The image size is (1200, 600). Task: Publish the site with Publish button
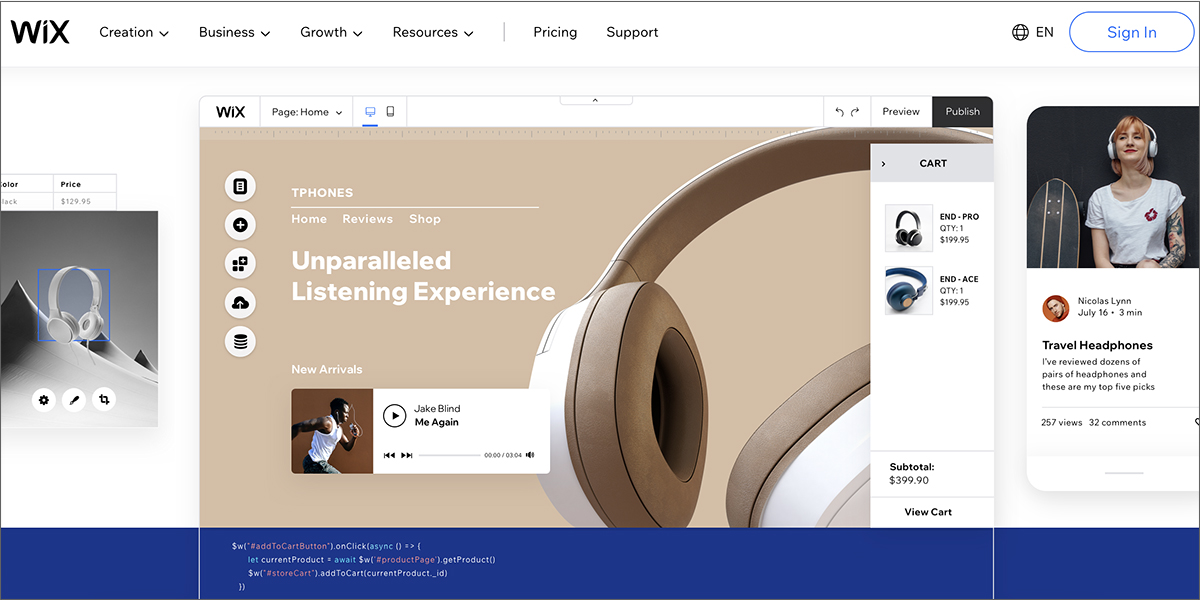coord(963,112)
